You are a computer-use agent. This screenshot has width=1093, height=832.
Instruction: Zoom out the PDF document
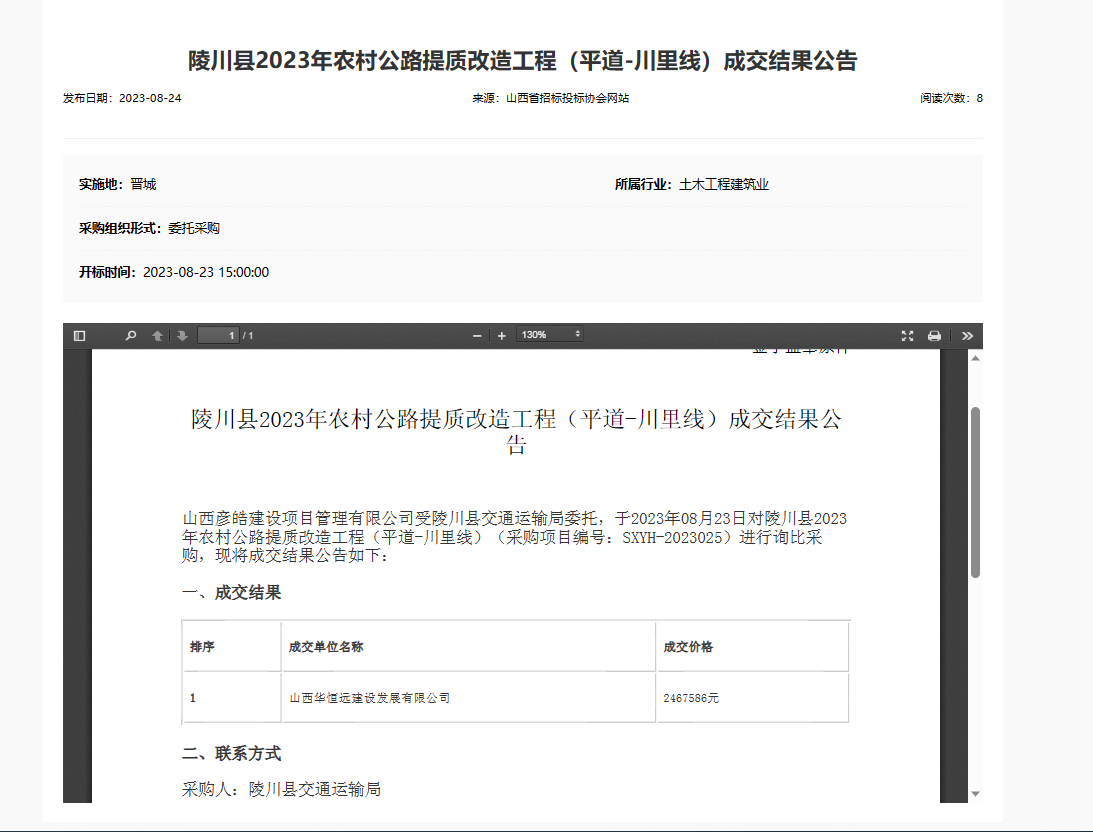tap(477, 336)
